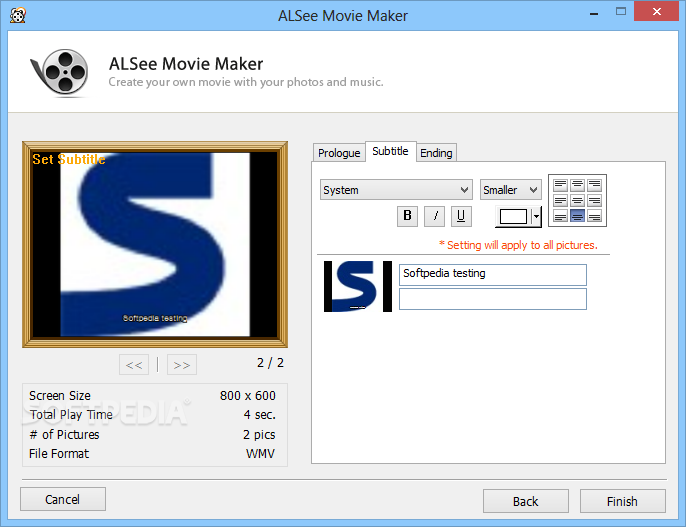Open the Smaller font size dropdown

pos(511,190)
